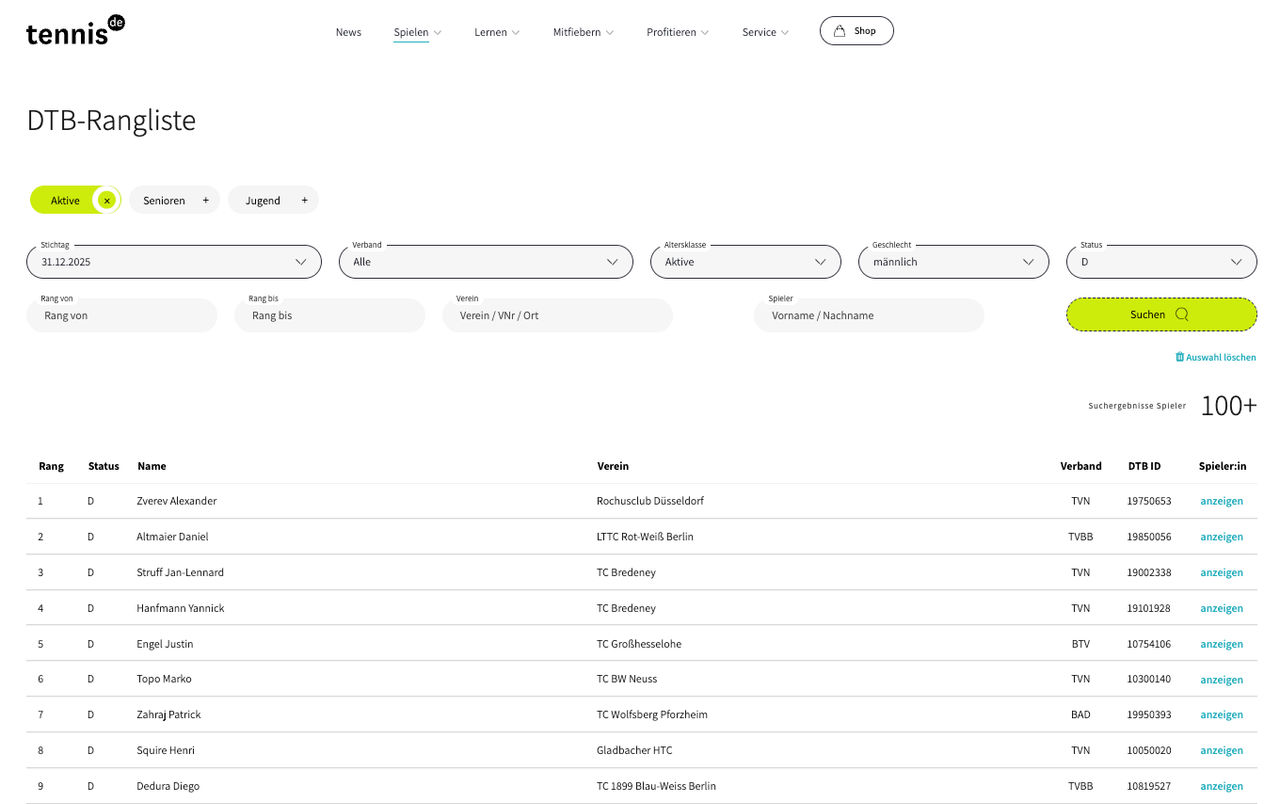Click the Vorname / Nachname player input field
1280x804 pixels.
[868, 315]
